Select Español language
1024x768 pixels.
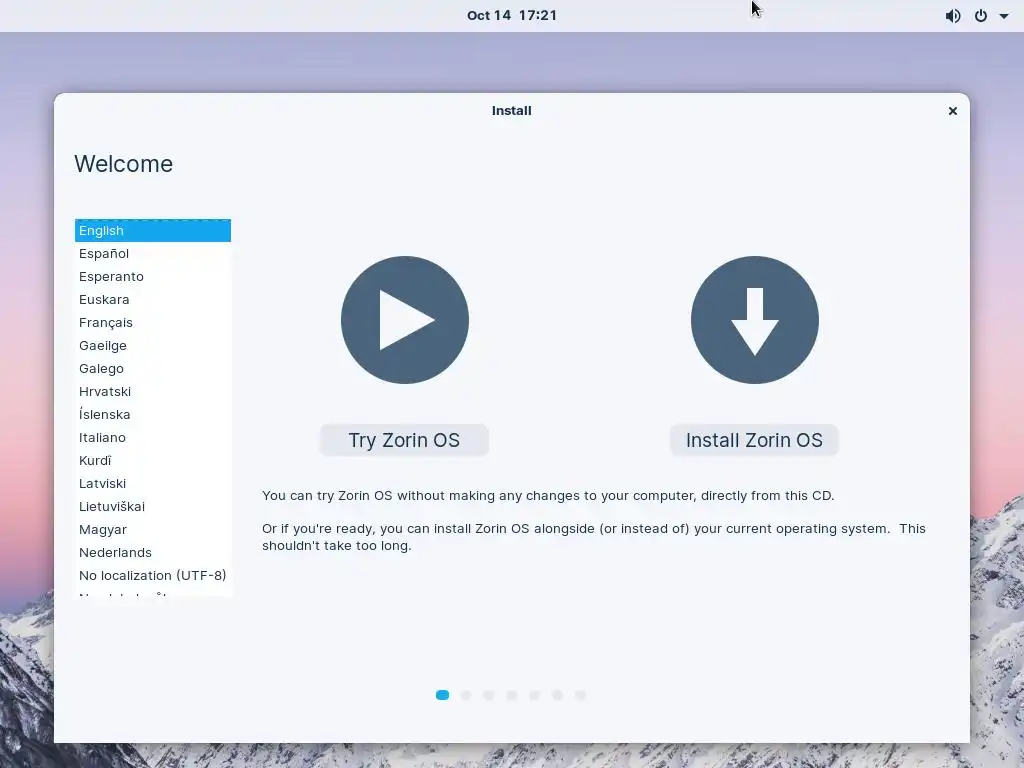(x=153, y=253)
